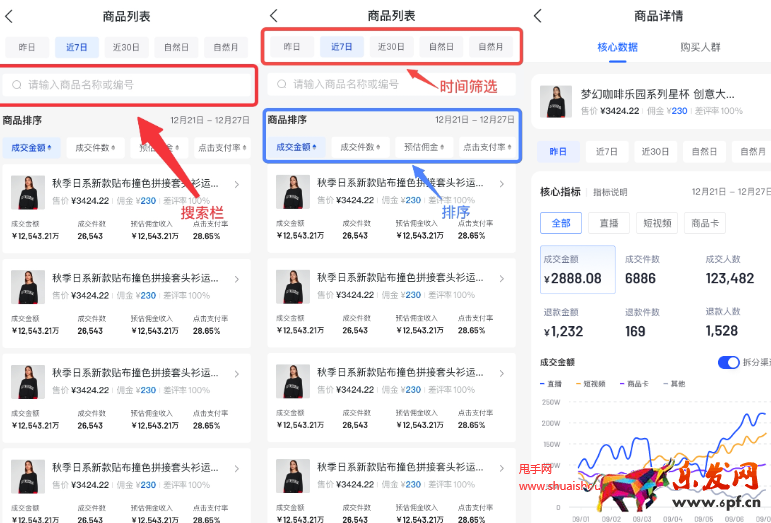771x523 pixels.
Task: Focus the search field in middle 商品列表 screen
Action: [391, 84]
